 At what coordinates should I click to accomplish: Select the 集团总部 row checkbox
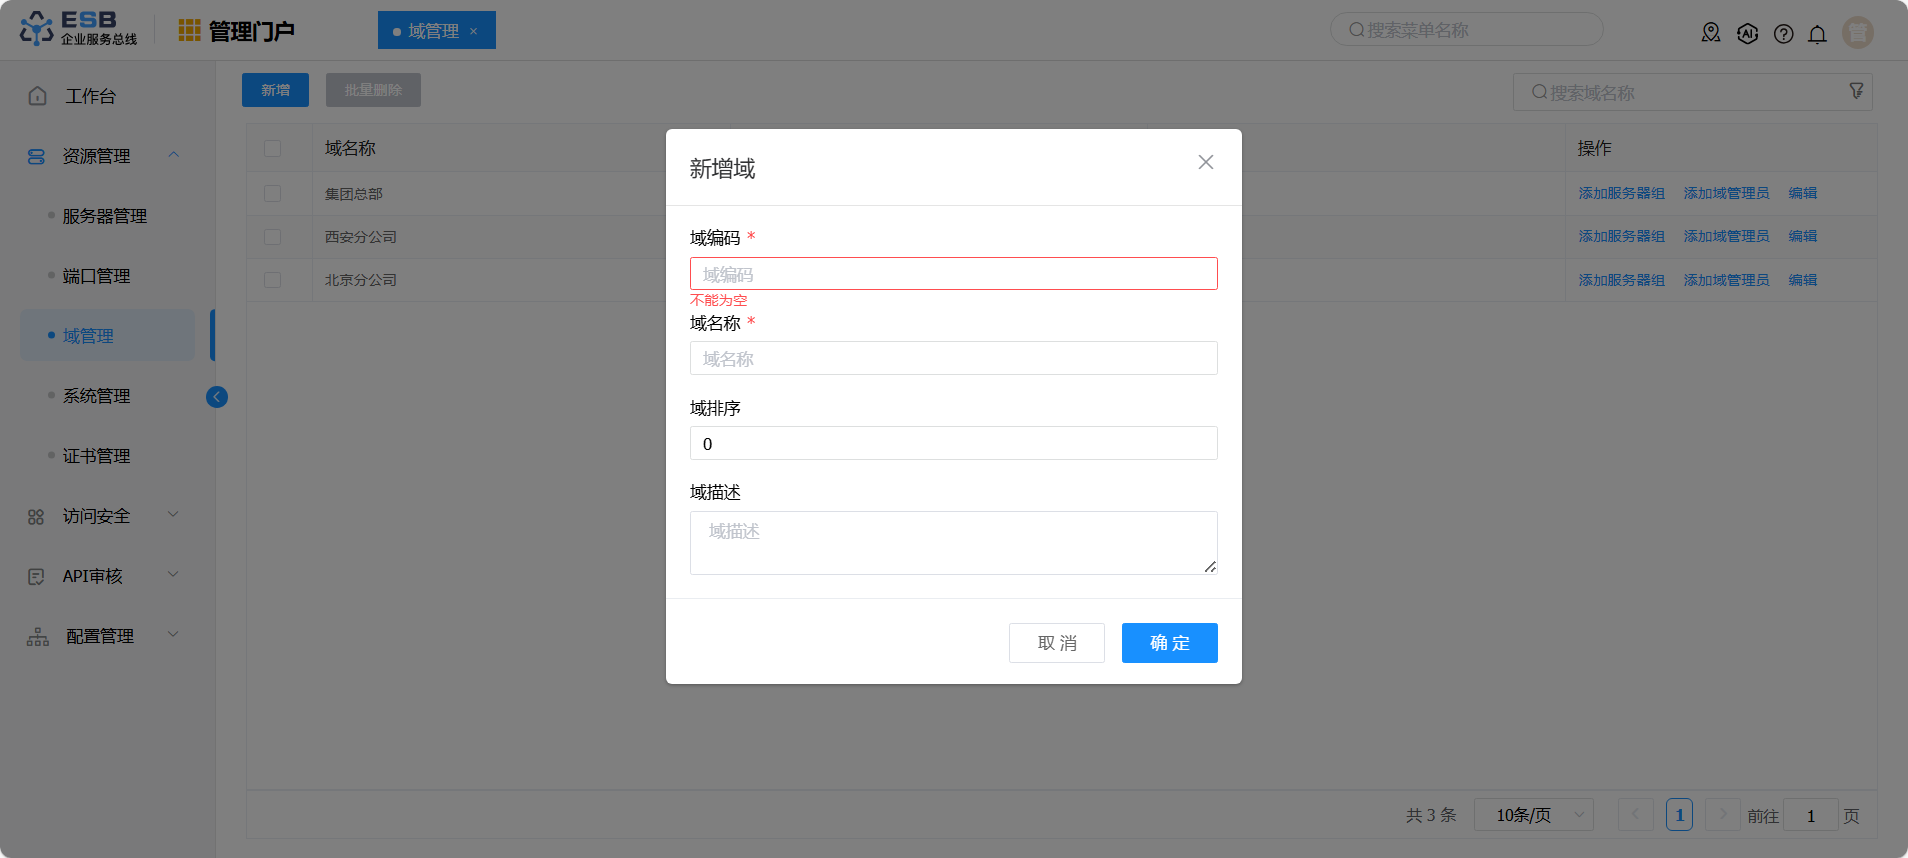pos(273,194)
